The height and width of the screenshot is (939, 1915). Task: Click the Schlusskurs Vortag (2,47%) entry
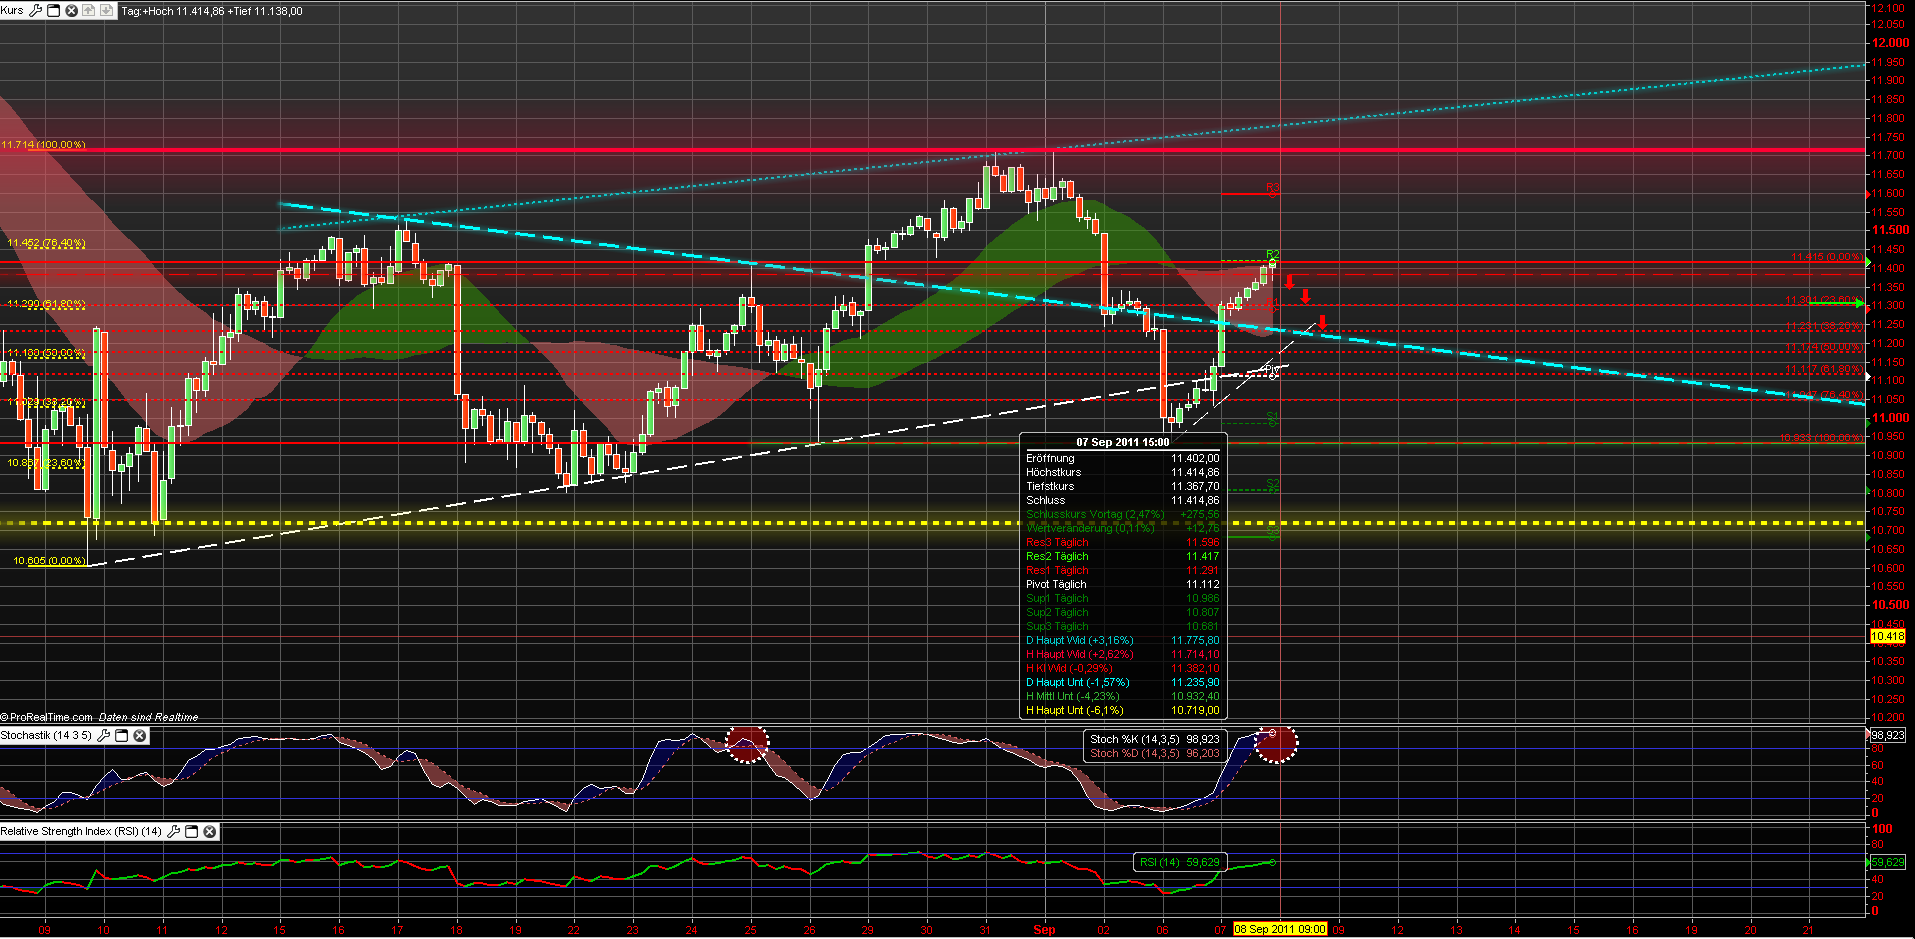click(1094, 513)
